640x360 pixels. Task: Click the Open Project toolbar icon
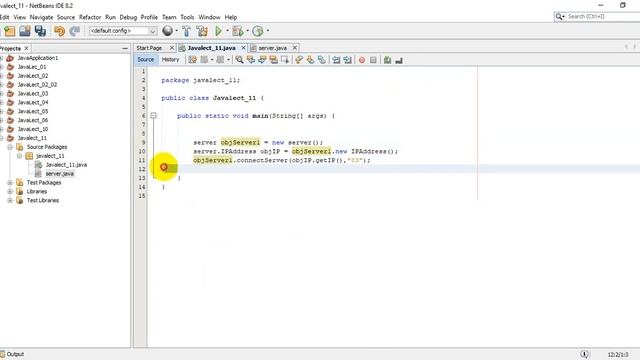(x=24, y=31)
